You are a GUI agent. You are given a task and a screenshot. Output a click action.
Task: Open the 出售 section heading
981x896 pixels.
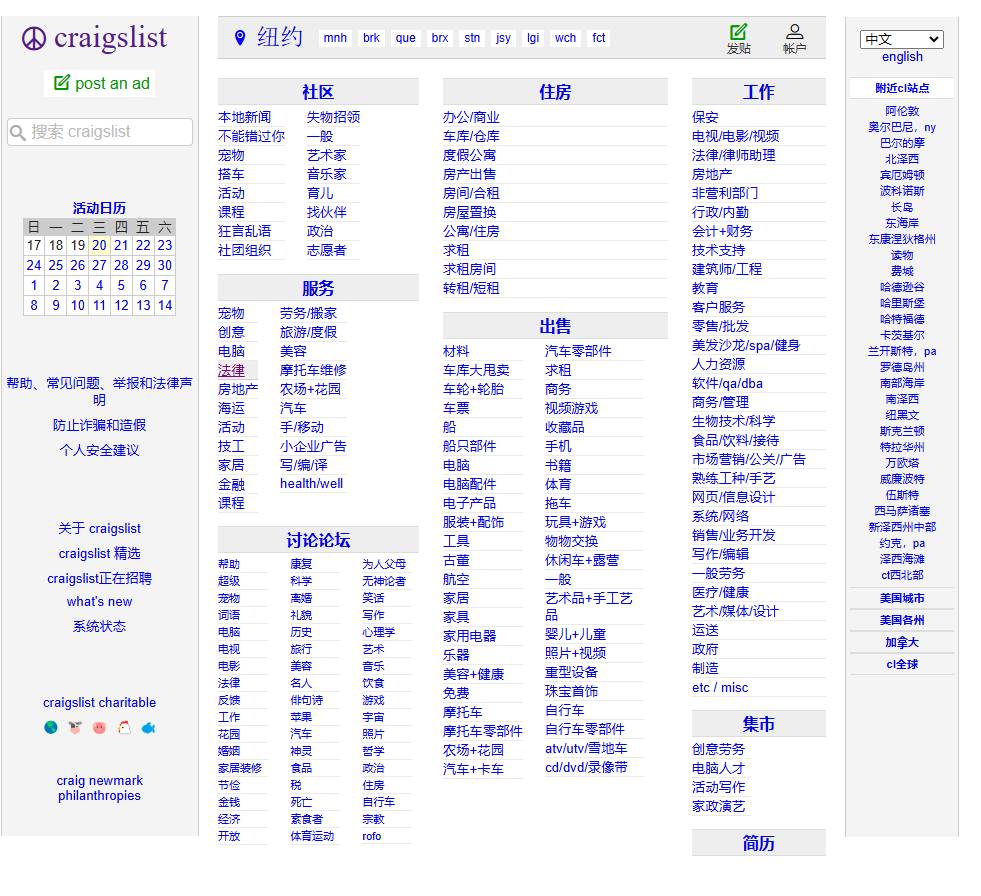[x=555, y=326]
